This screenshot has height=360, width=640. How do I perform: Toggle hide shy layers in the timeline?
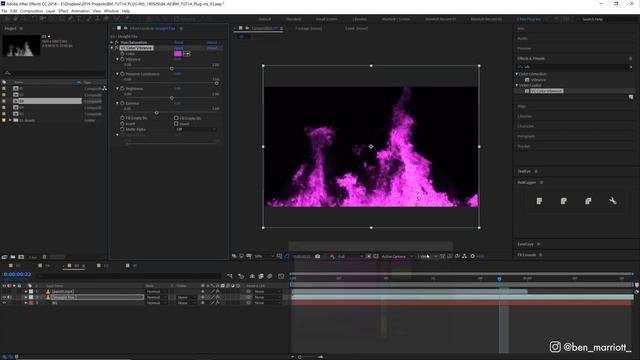[252, 276]
